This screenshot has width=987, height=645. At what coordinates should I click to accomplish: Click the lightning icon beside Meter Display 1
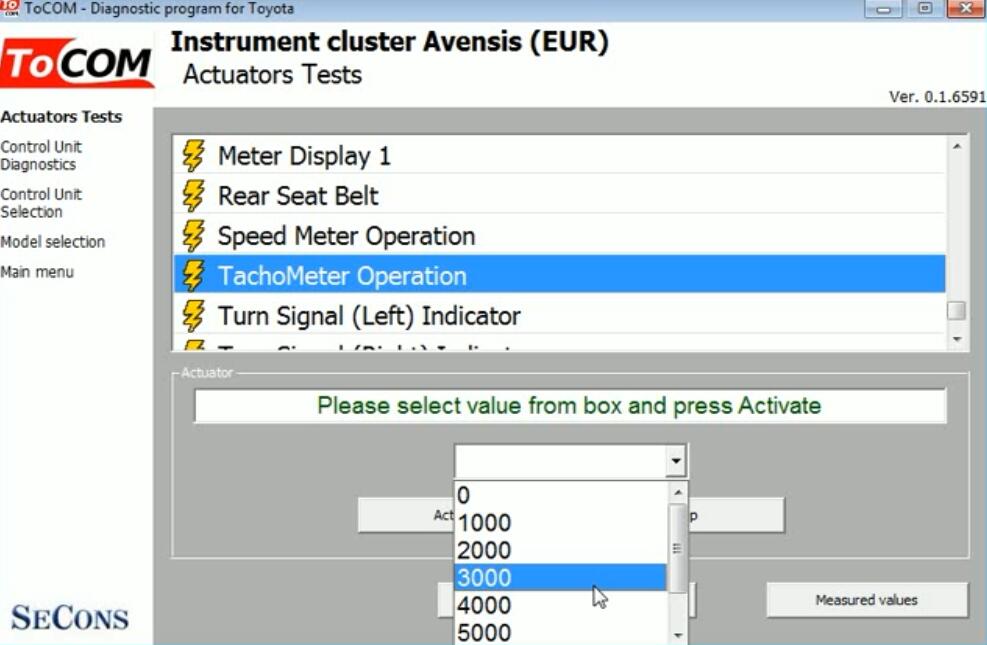(193, 156)
